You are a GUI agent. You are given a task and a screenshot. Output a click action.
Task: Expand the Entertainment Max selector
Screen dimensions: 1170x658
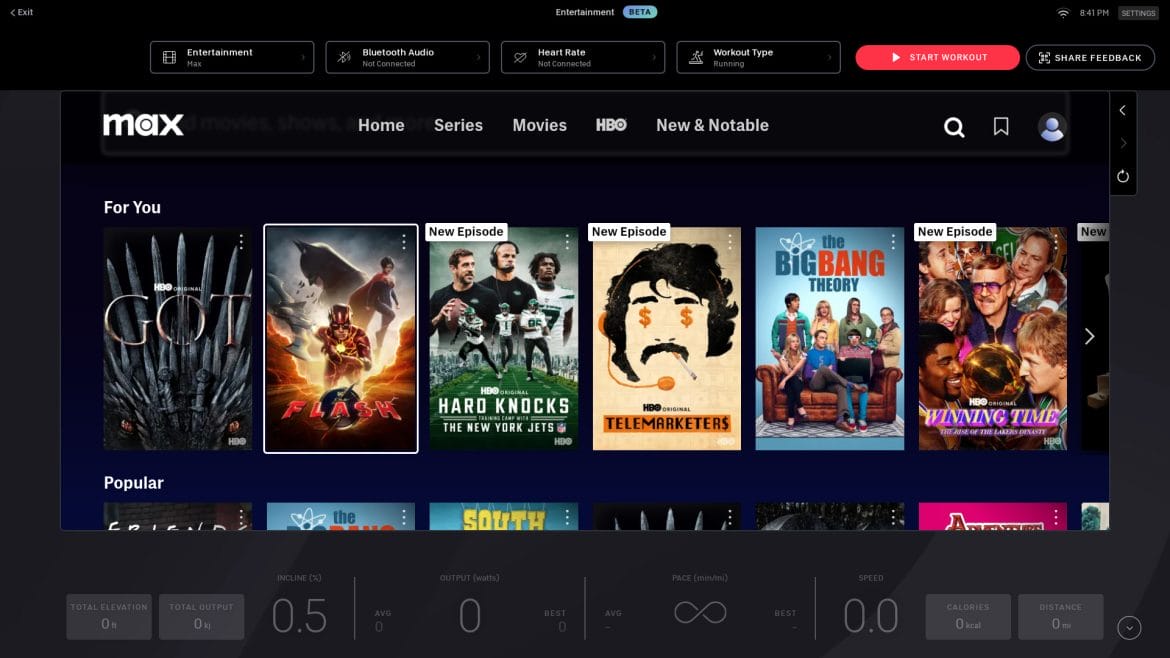pyautogui.click(x=232, y=57)
